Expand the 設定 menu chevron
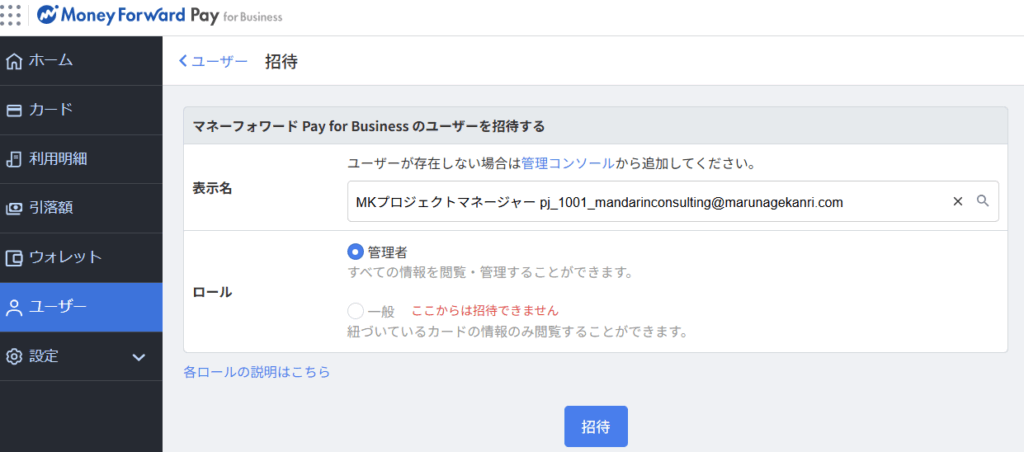 pos(139,357)
